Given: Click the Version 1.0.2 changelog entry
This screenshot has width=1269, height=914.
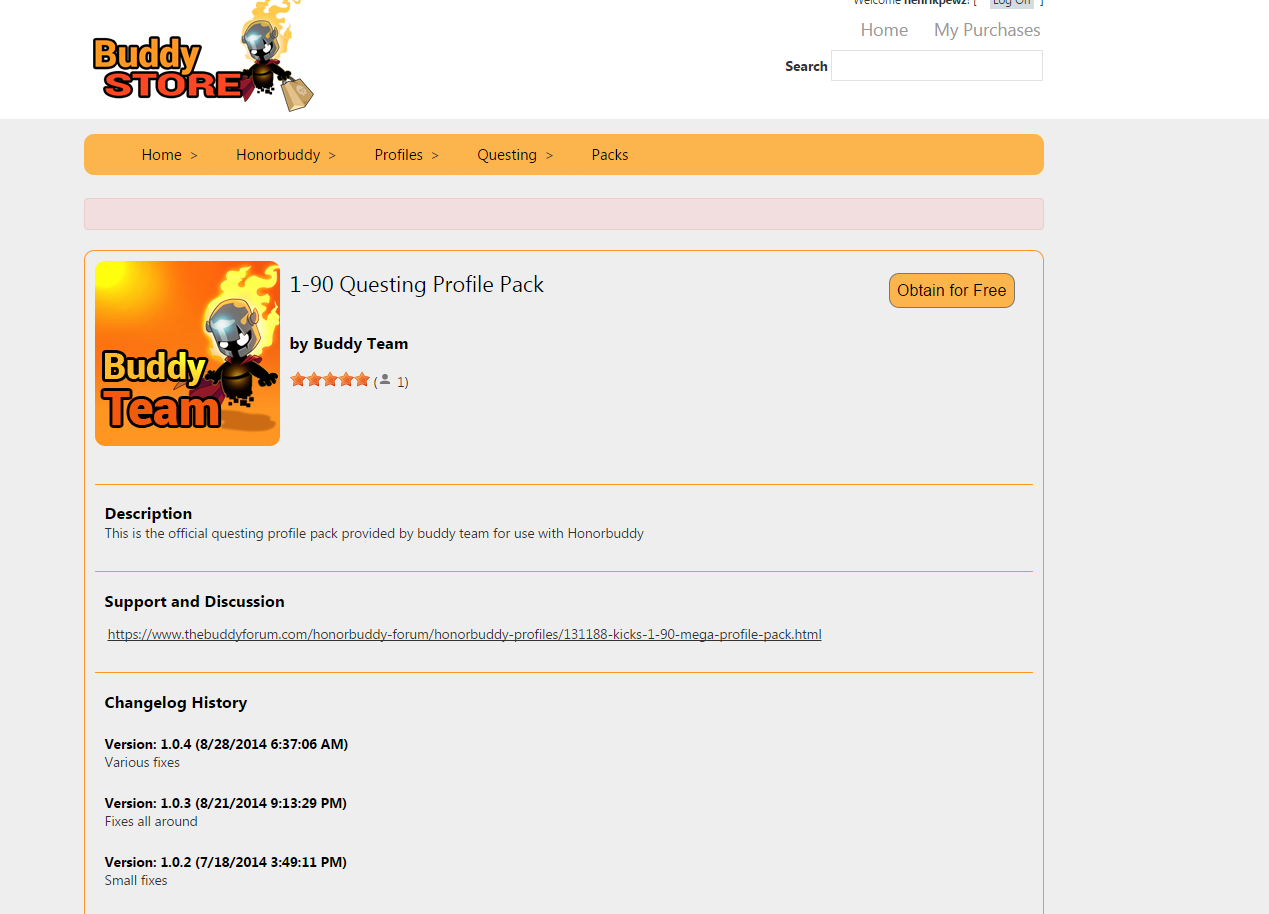Looking at the screenshot, I should tap(226, 862).
